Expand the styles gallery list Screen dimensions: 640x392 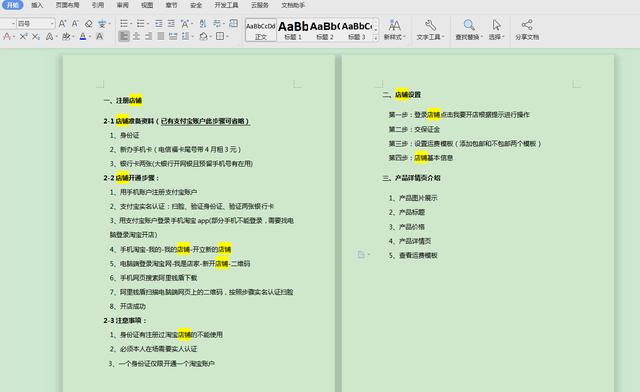tap(376, 37)
